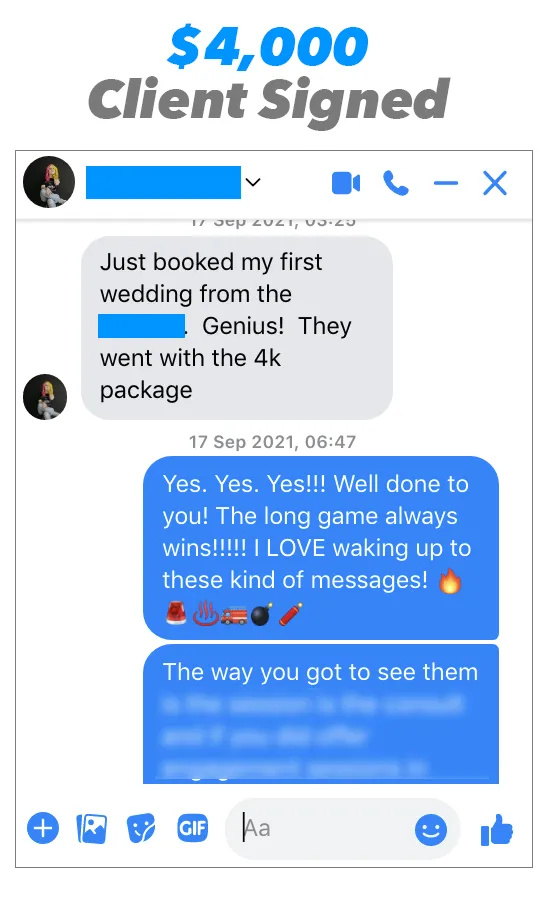Choose a sticker with the sticker icon

pyautogui.click(x=141, y=828)
